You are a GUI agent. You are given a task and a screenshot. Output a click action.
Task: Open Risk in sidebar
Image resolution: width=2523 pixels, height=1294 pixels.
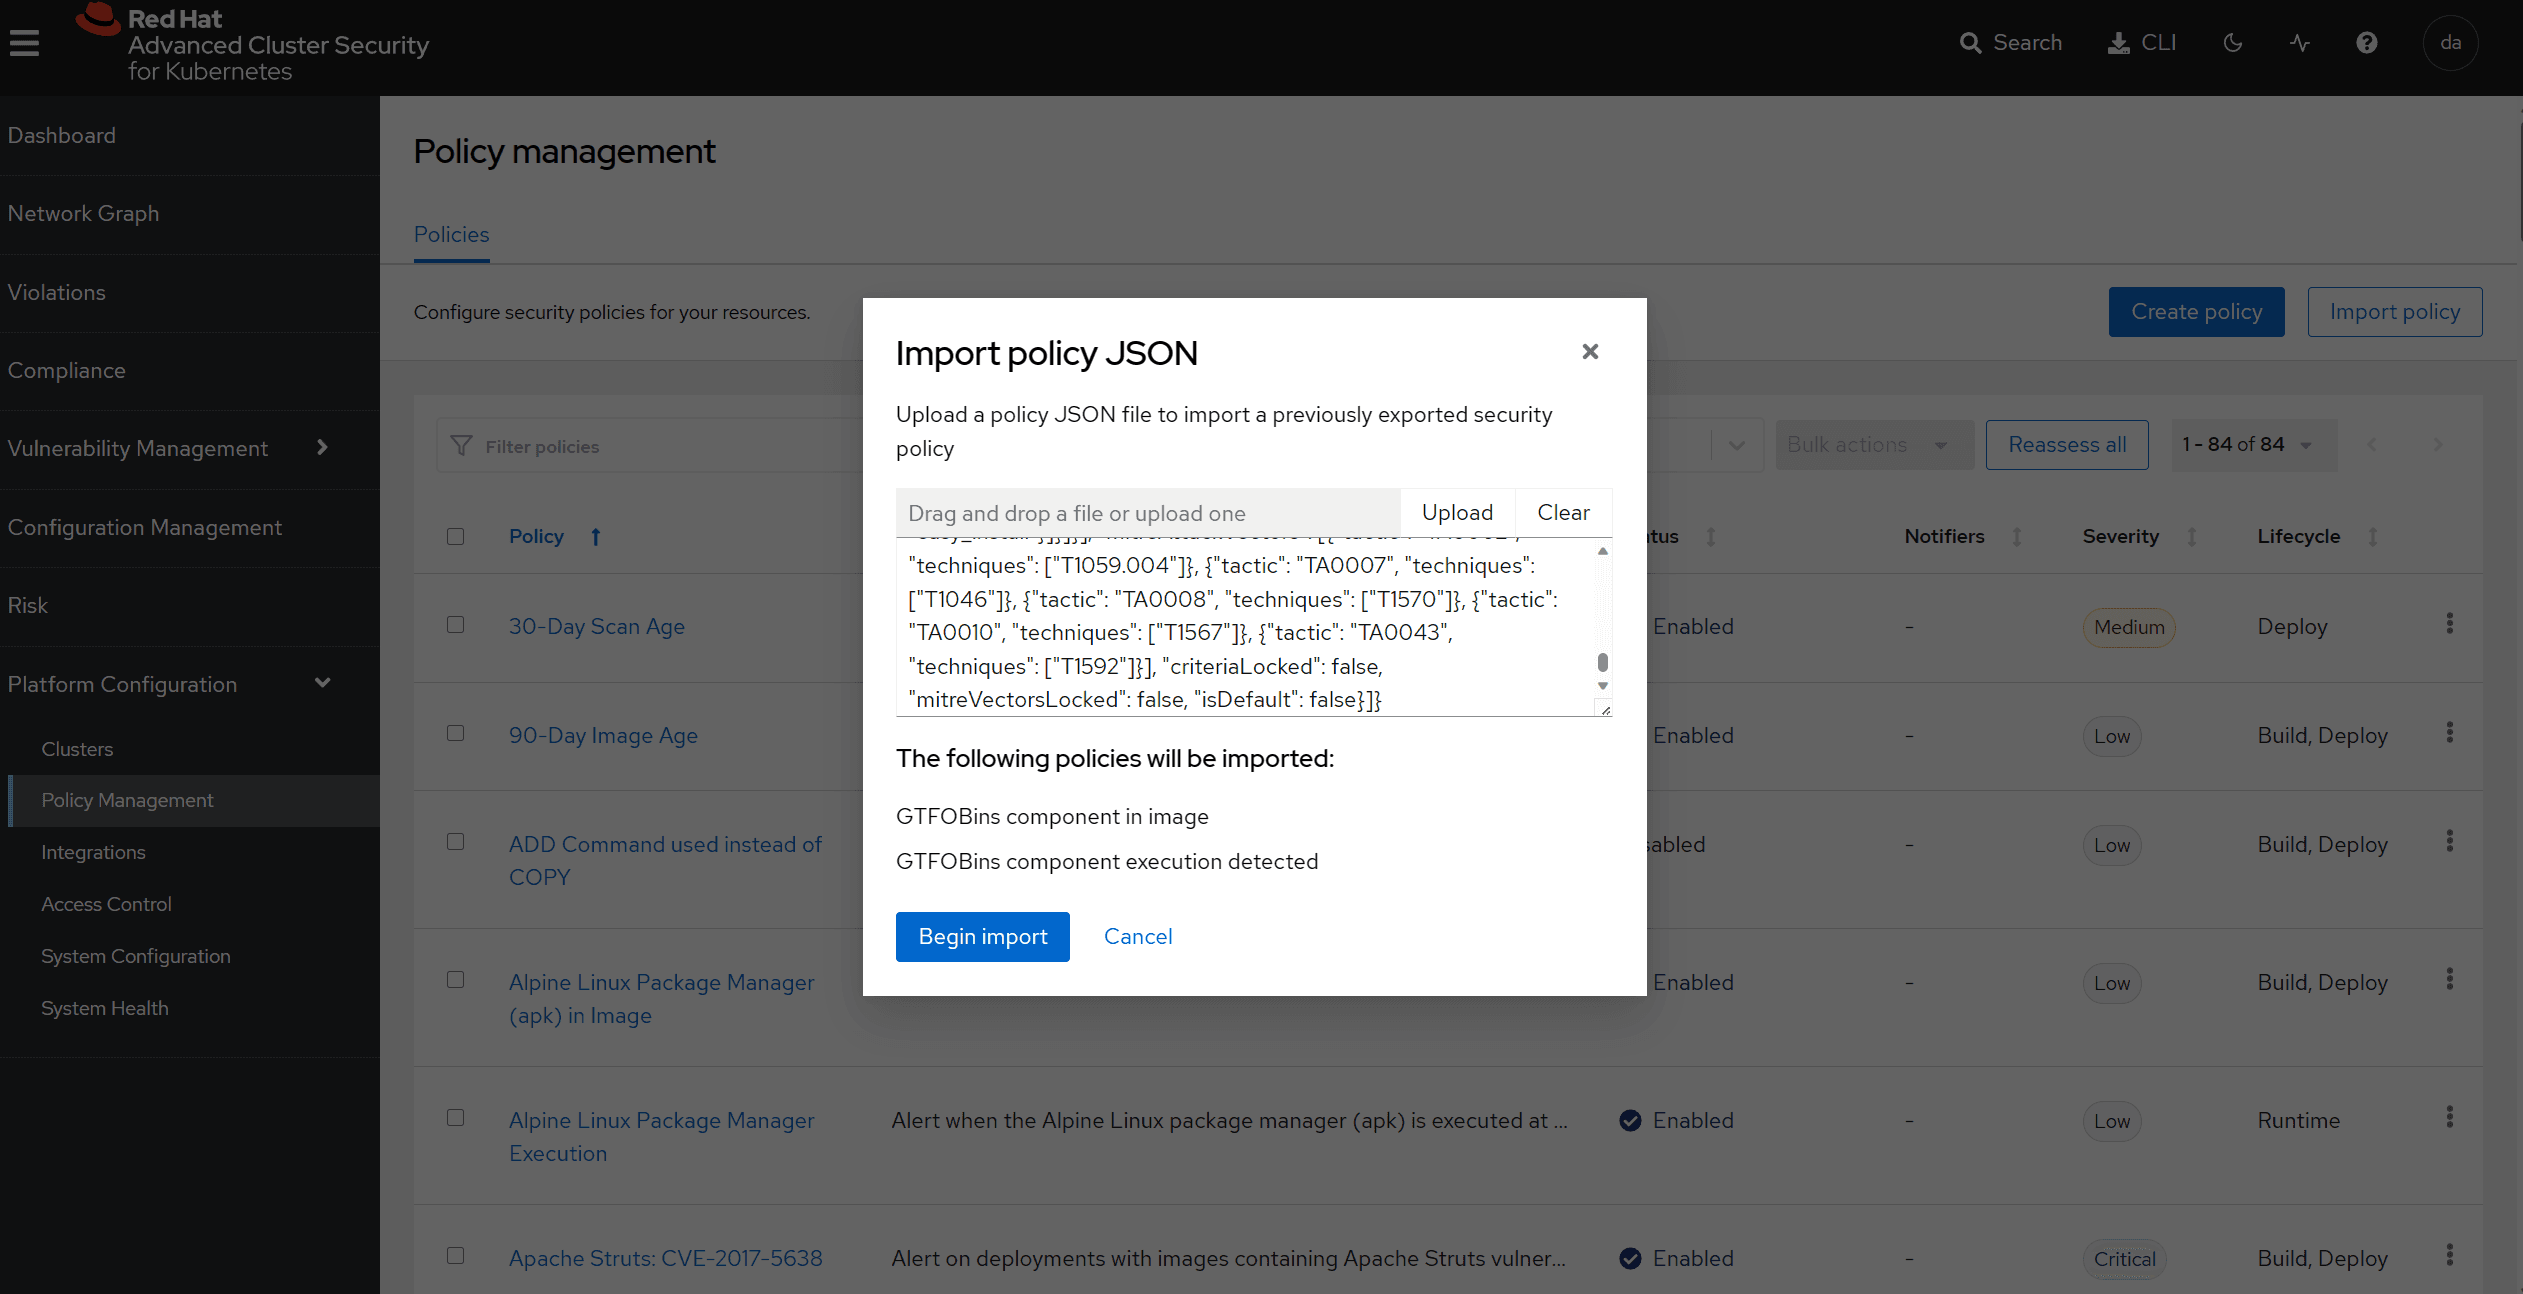[x=189, y=605]
